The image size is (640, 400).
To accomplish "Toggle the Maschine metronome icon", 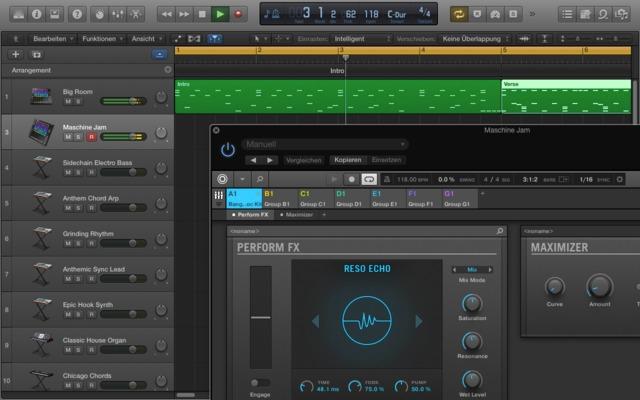I will tap(387, 179).
